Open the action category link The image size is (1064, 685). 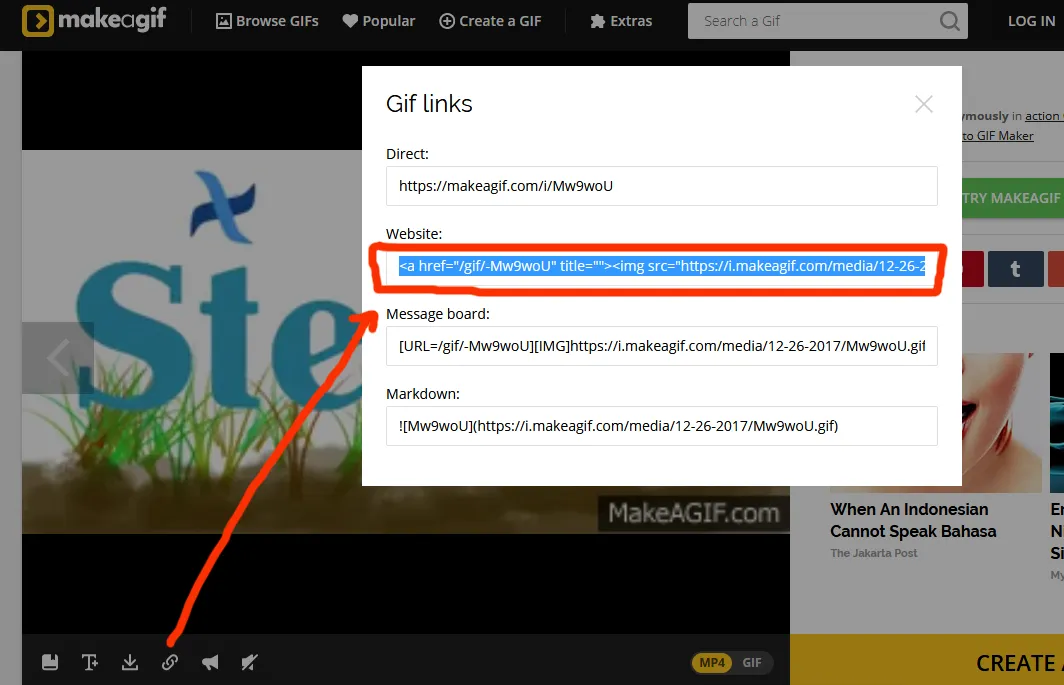pyautogui.click(x=1044, y=116)
